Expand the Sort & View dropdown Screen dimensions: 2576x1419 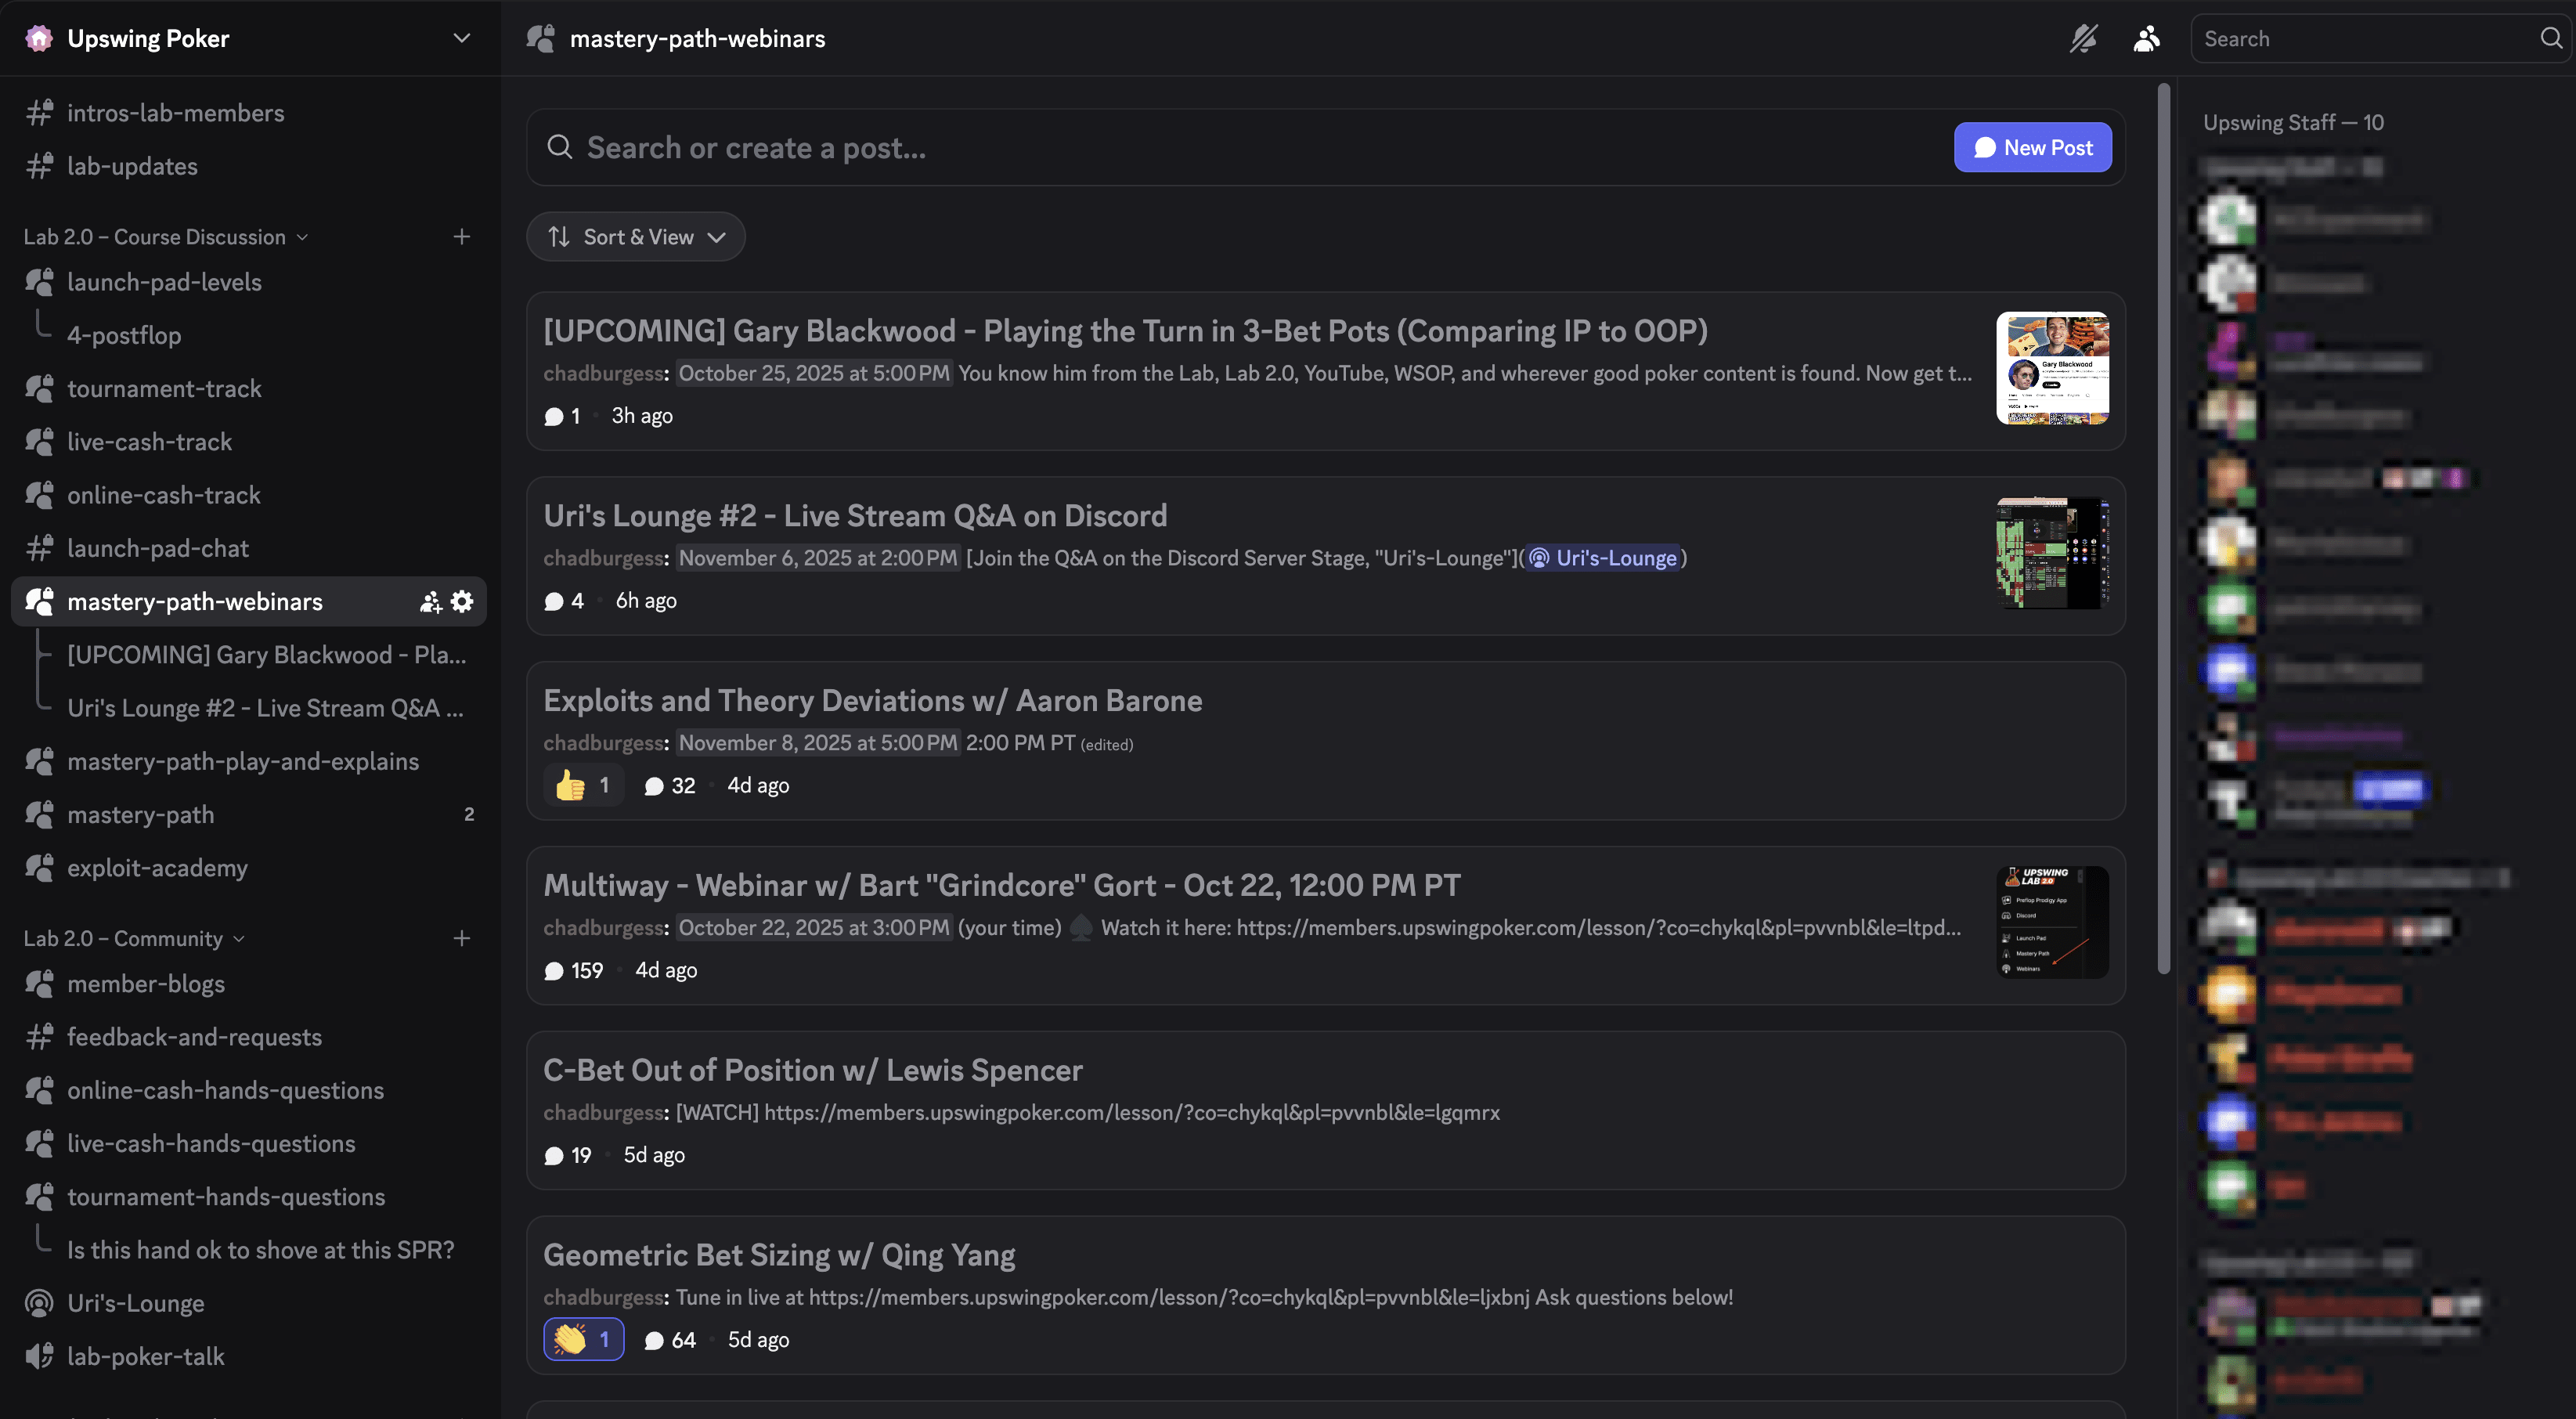(635, 236)
